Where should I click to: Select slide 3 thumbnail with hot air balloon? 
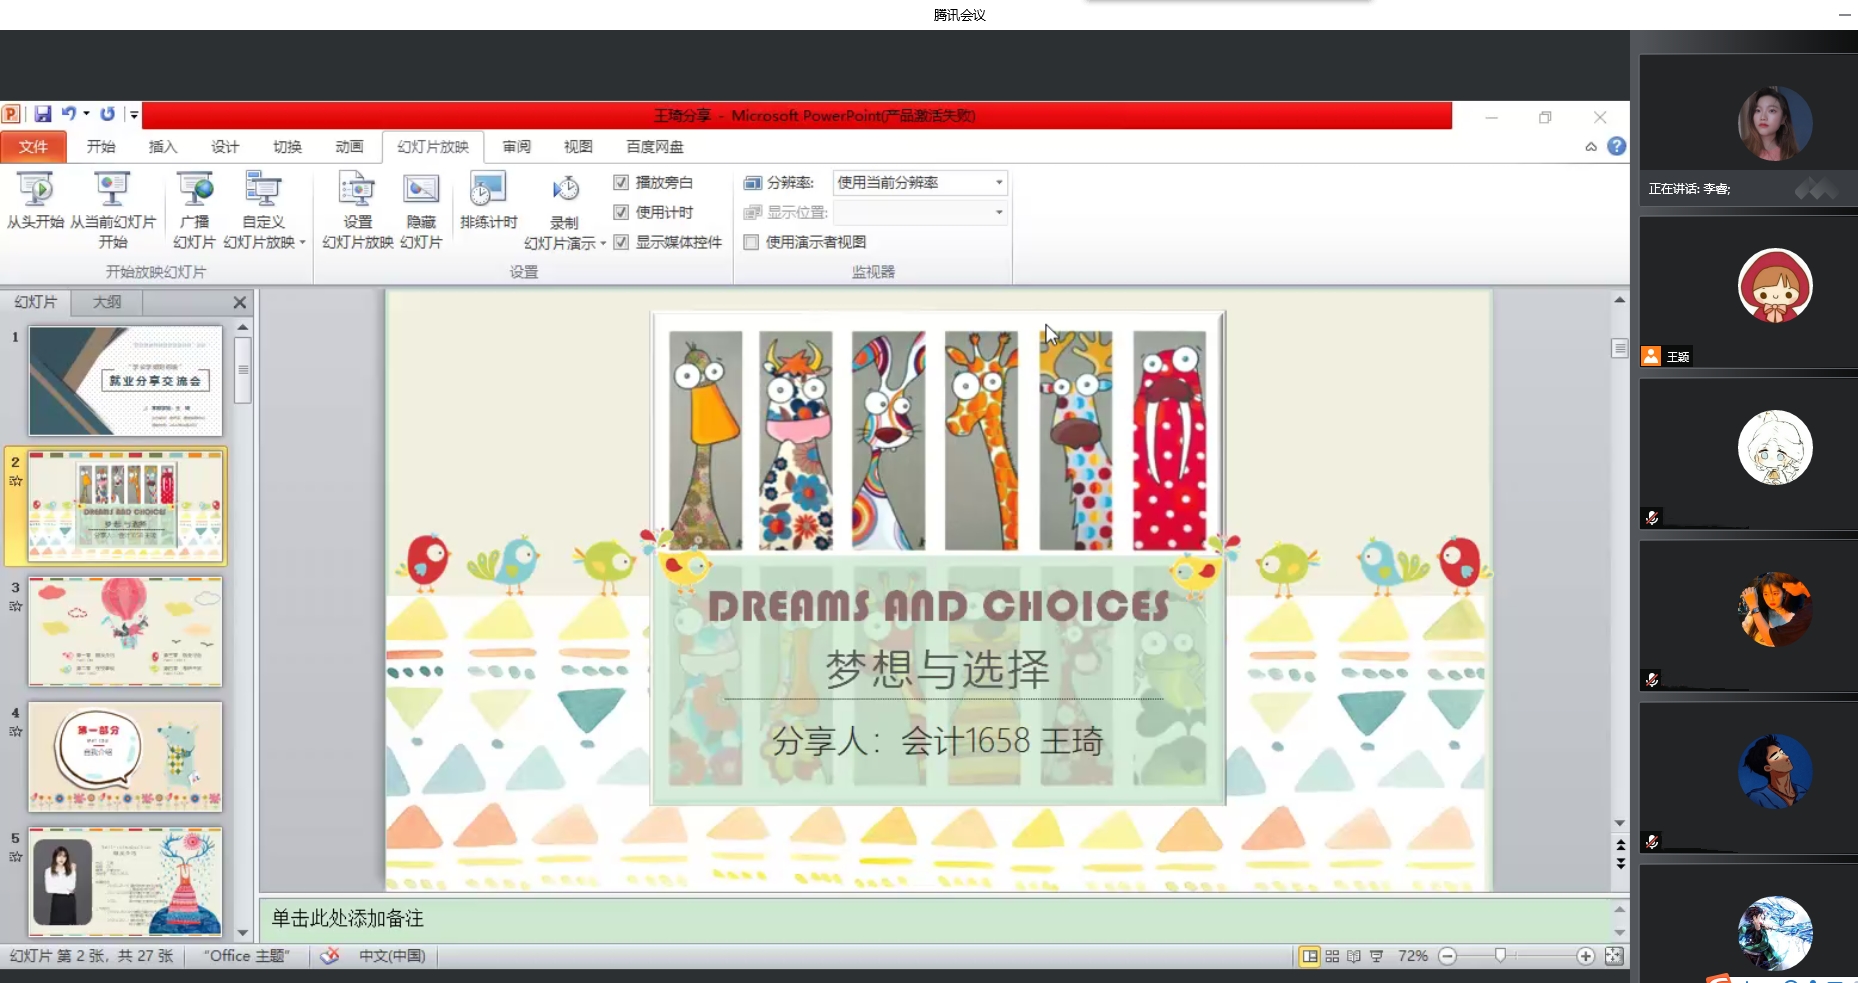(x=125, y=631)
